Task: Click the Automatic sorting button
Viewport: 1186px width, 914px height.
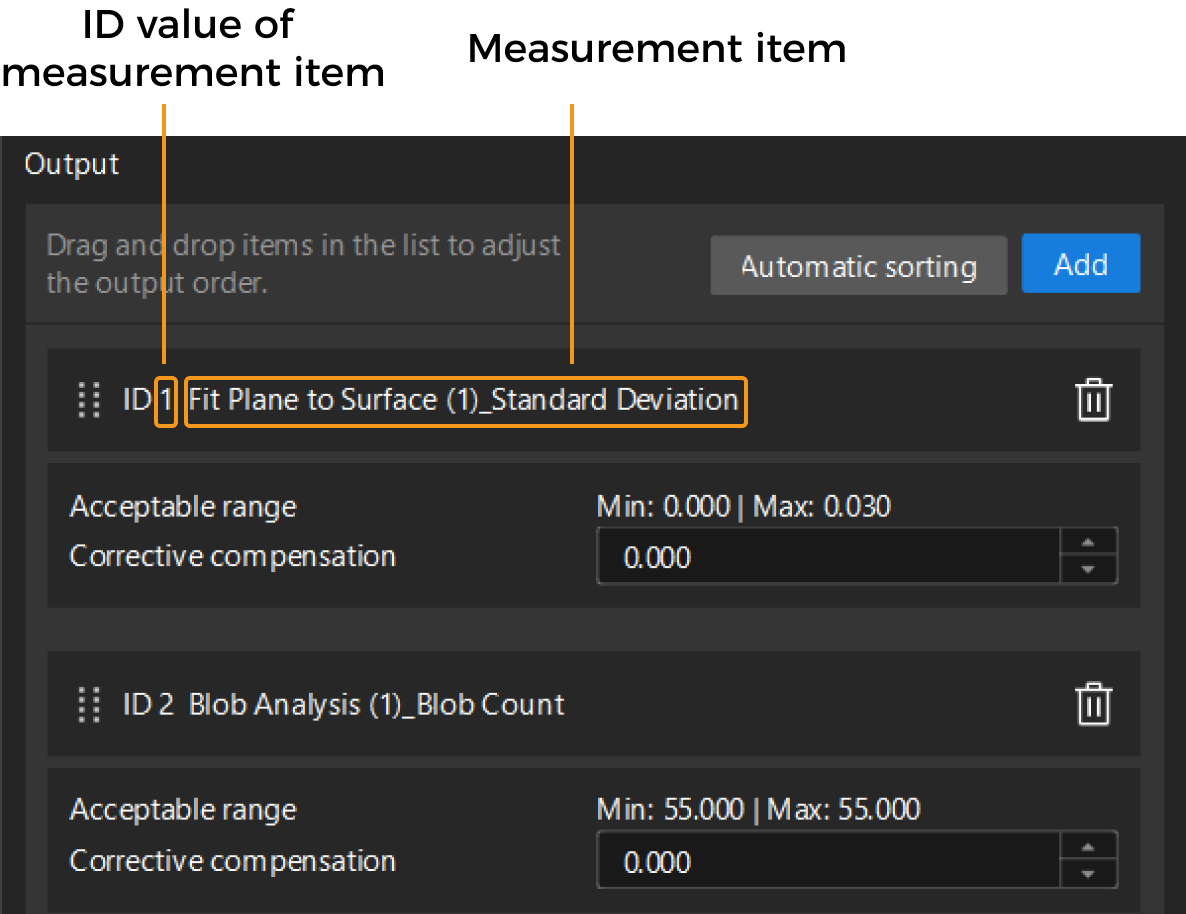Action: click(858, 266)
